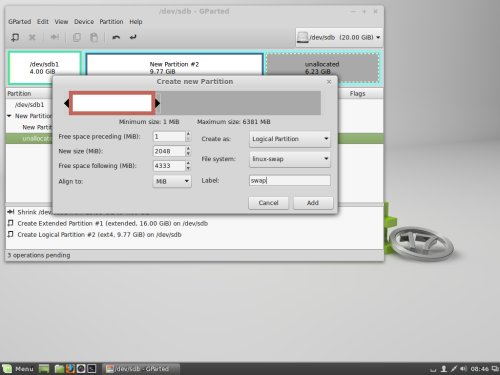Click the New size input field
This screenshot has height=375, width=500.
(169, 151)
